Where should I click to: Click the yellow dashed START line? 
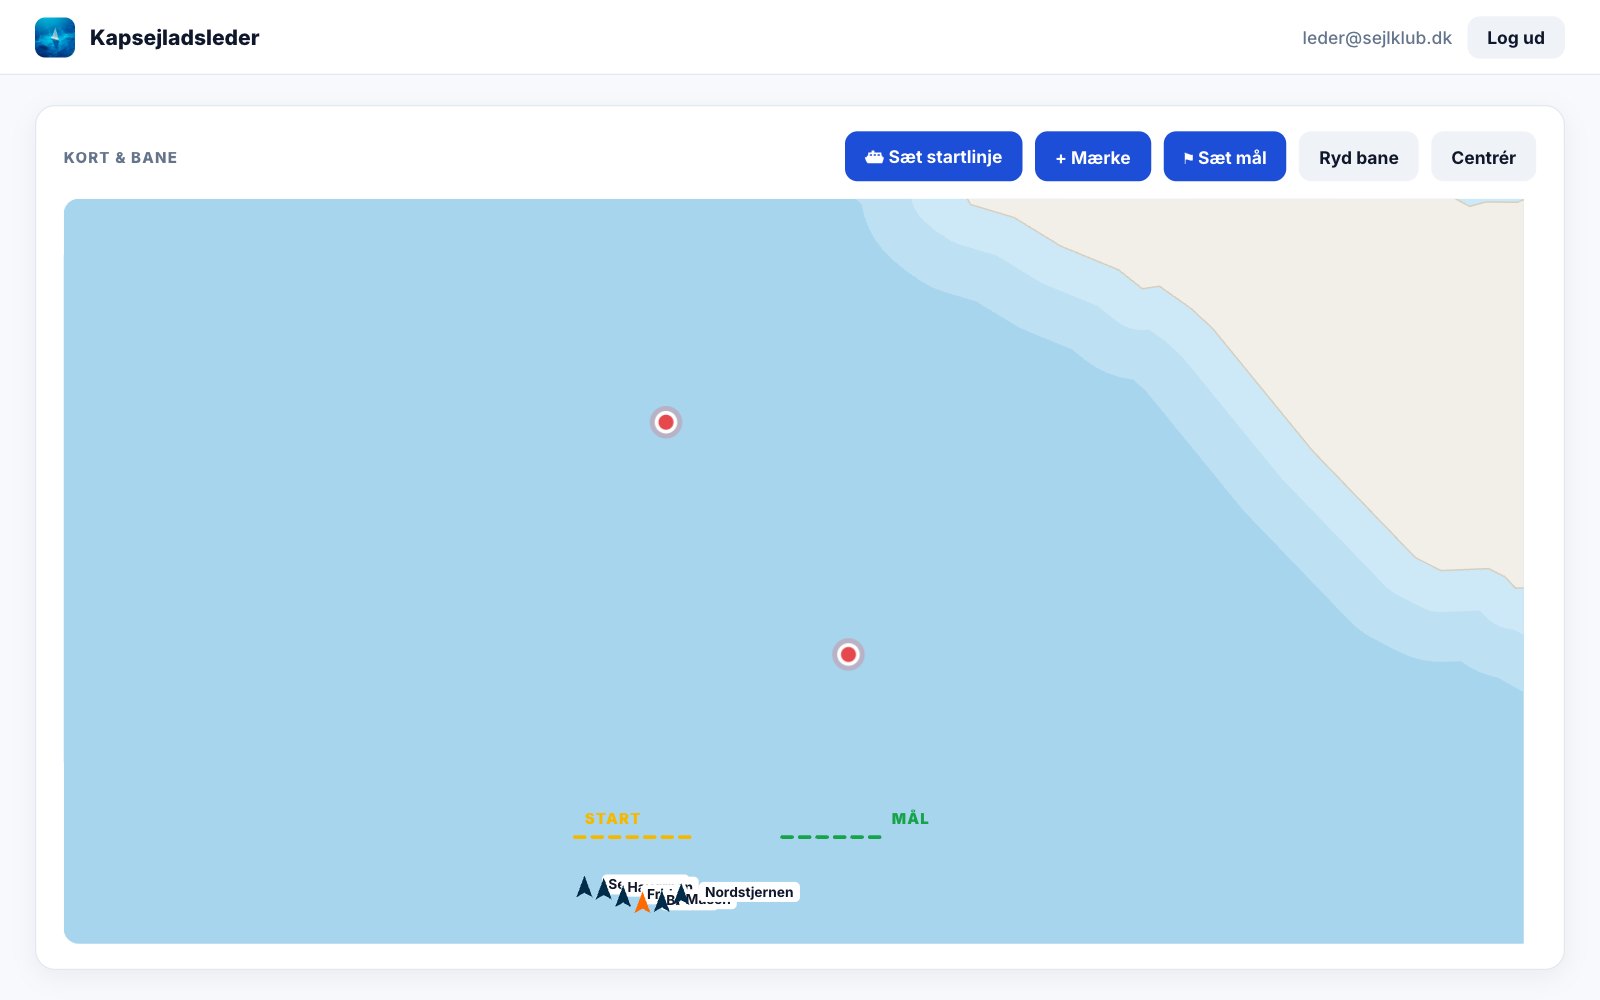(632, 837)
